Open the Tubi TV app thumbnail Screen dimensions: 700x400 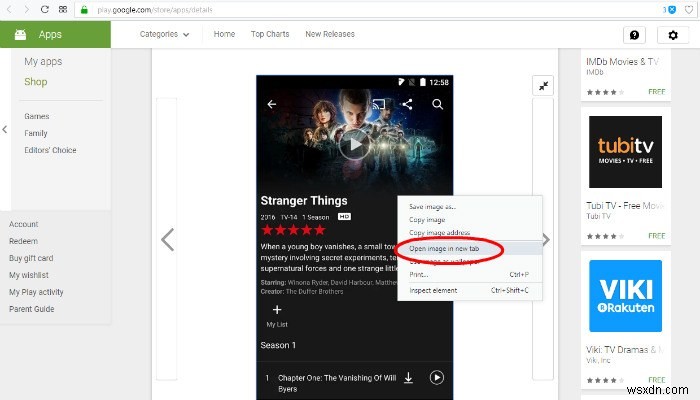(625, 152)
